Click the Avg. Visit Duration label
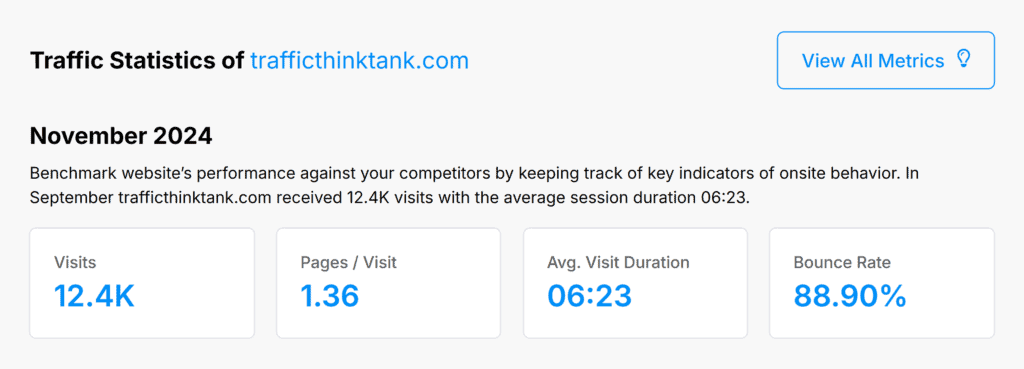Screen dimensions: 1024x369 tap(618, 263)
